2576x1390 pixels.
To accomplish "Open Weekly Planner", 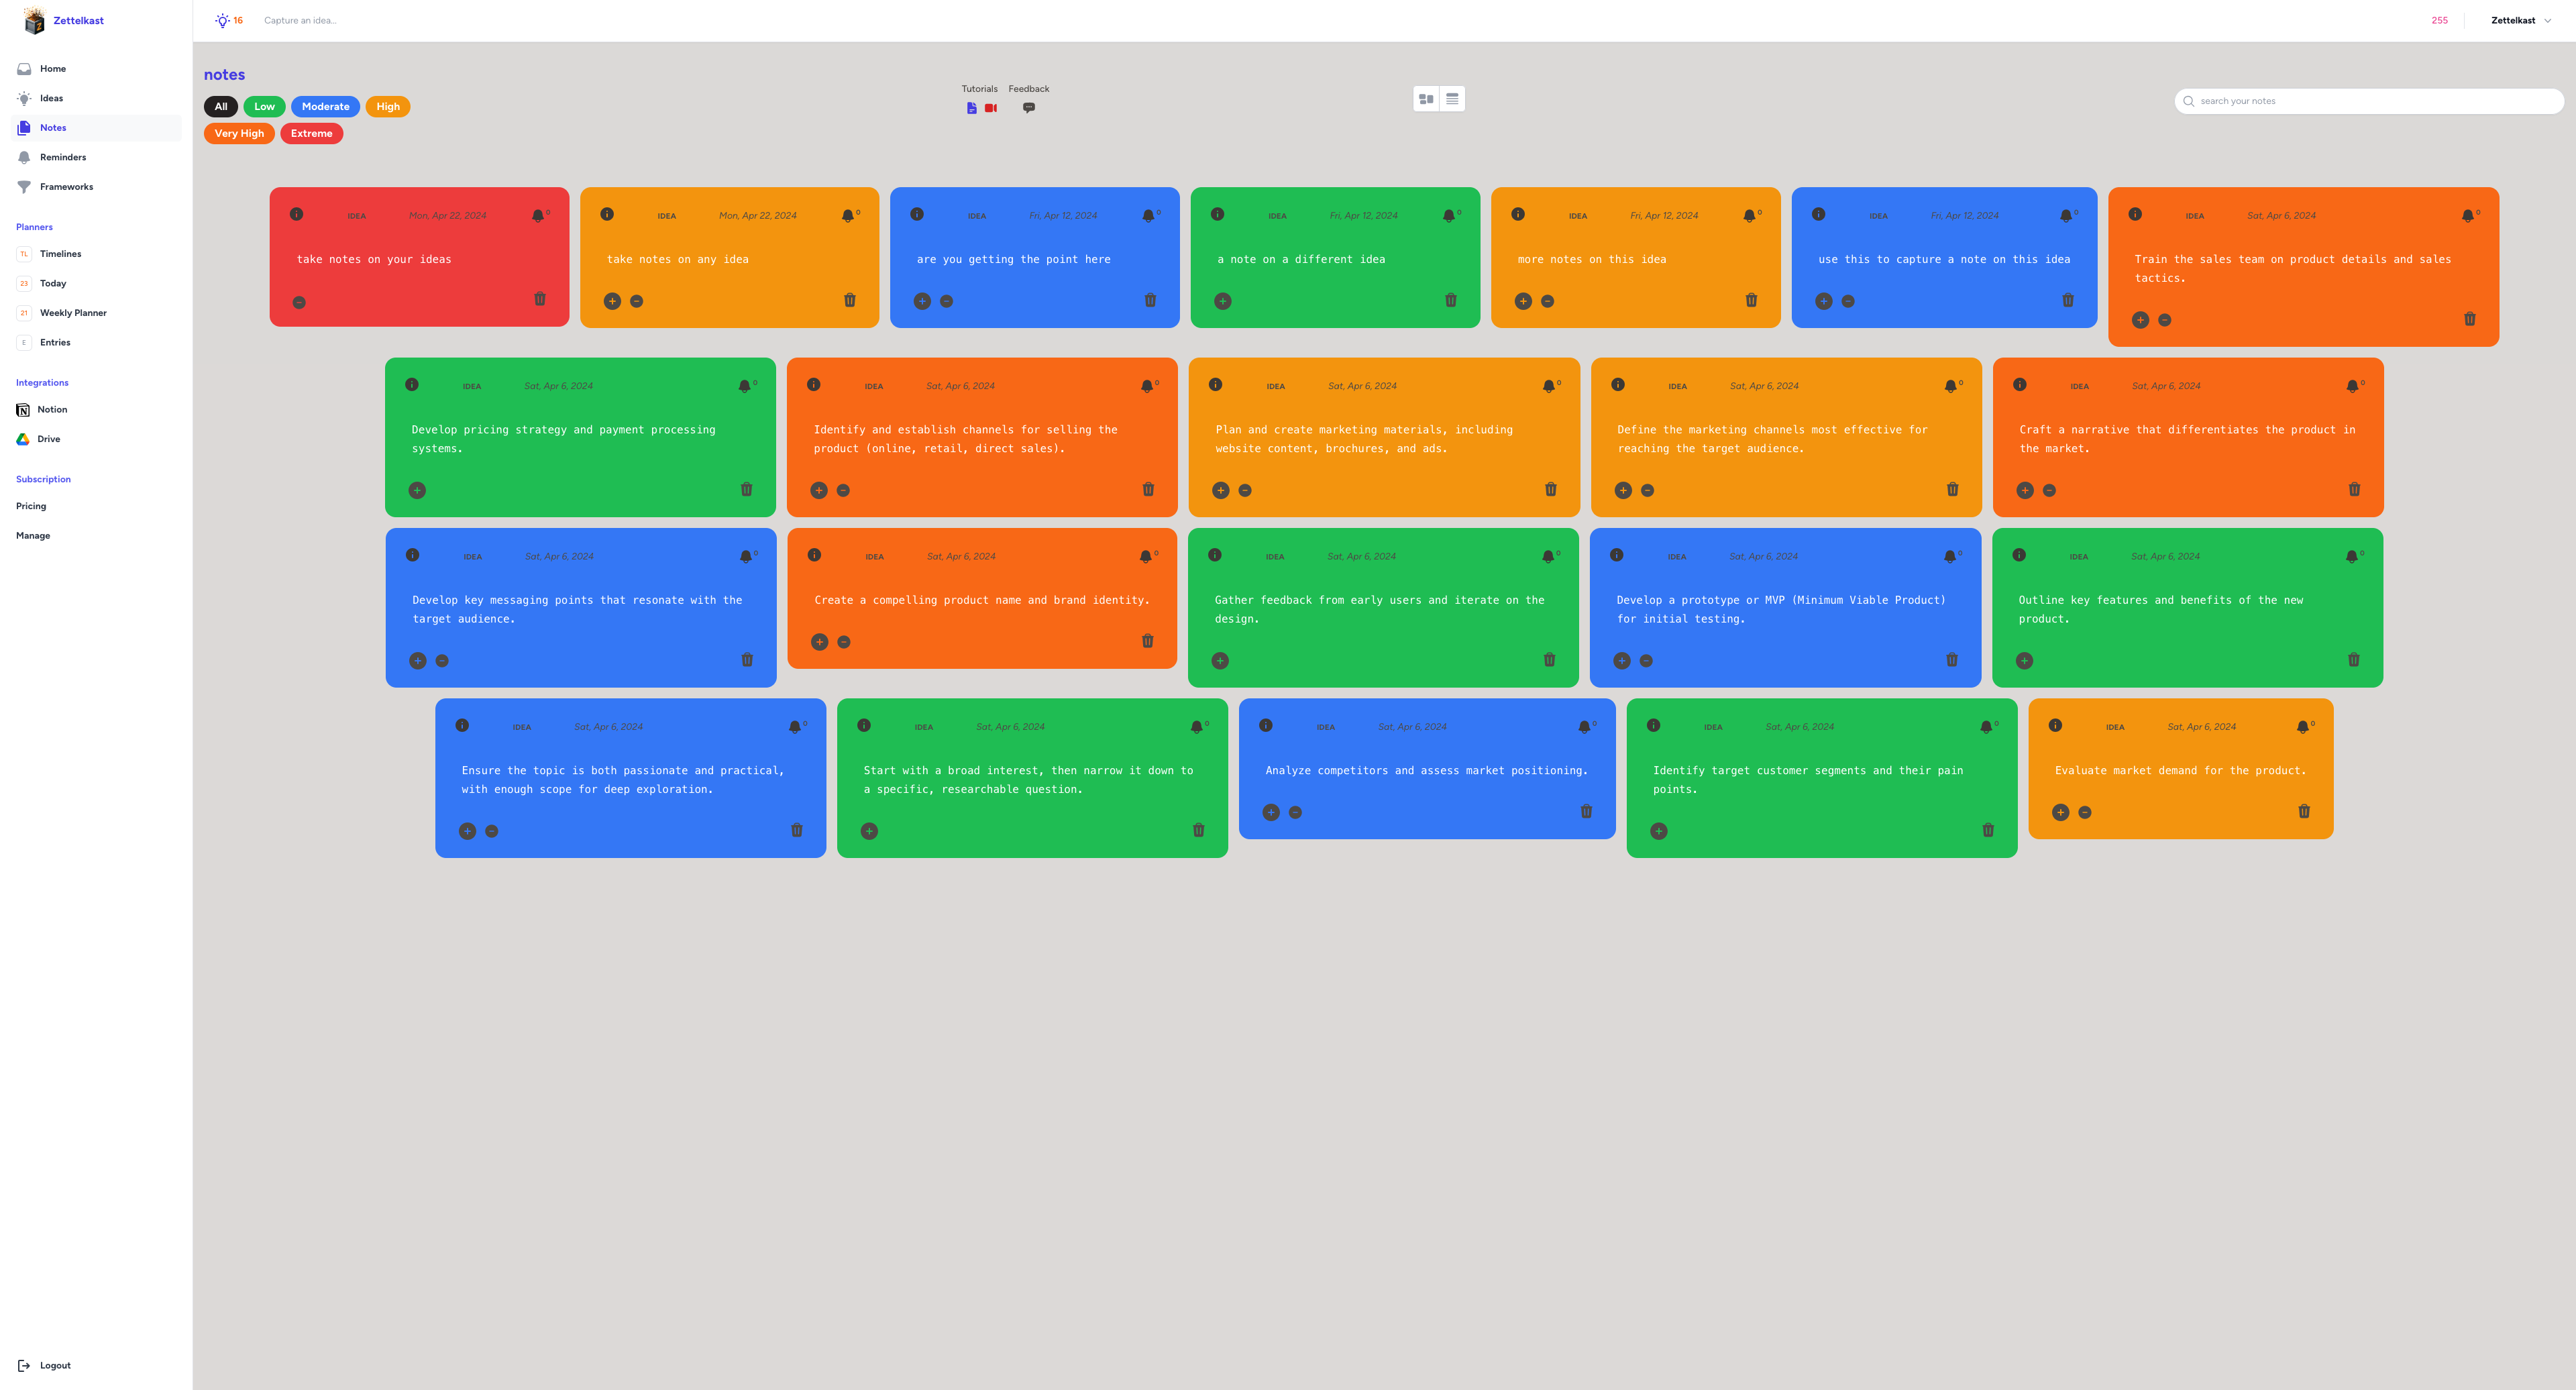I will point(96,313).
